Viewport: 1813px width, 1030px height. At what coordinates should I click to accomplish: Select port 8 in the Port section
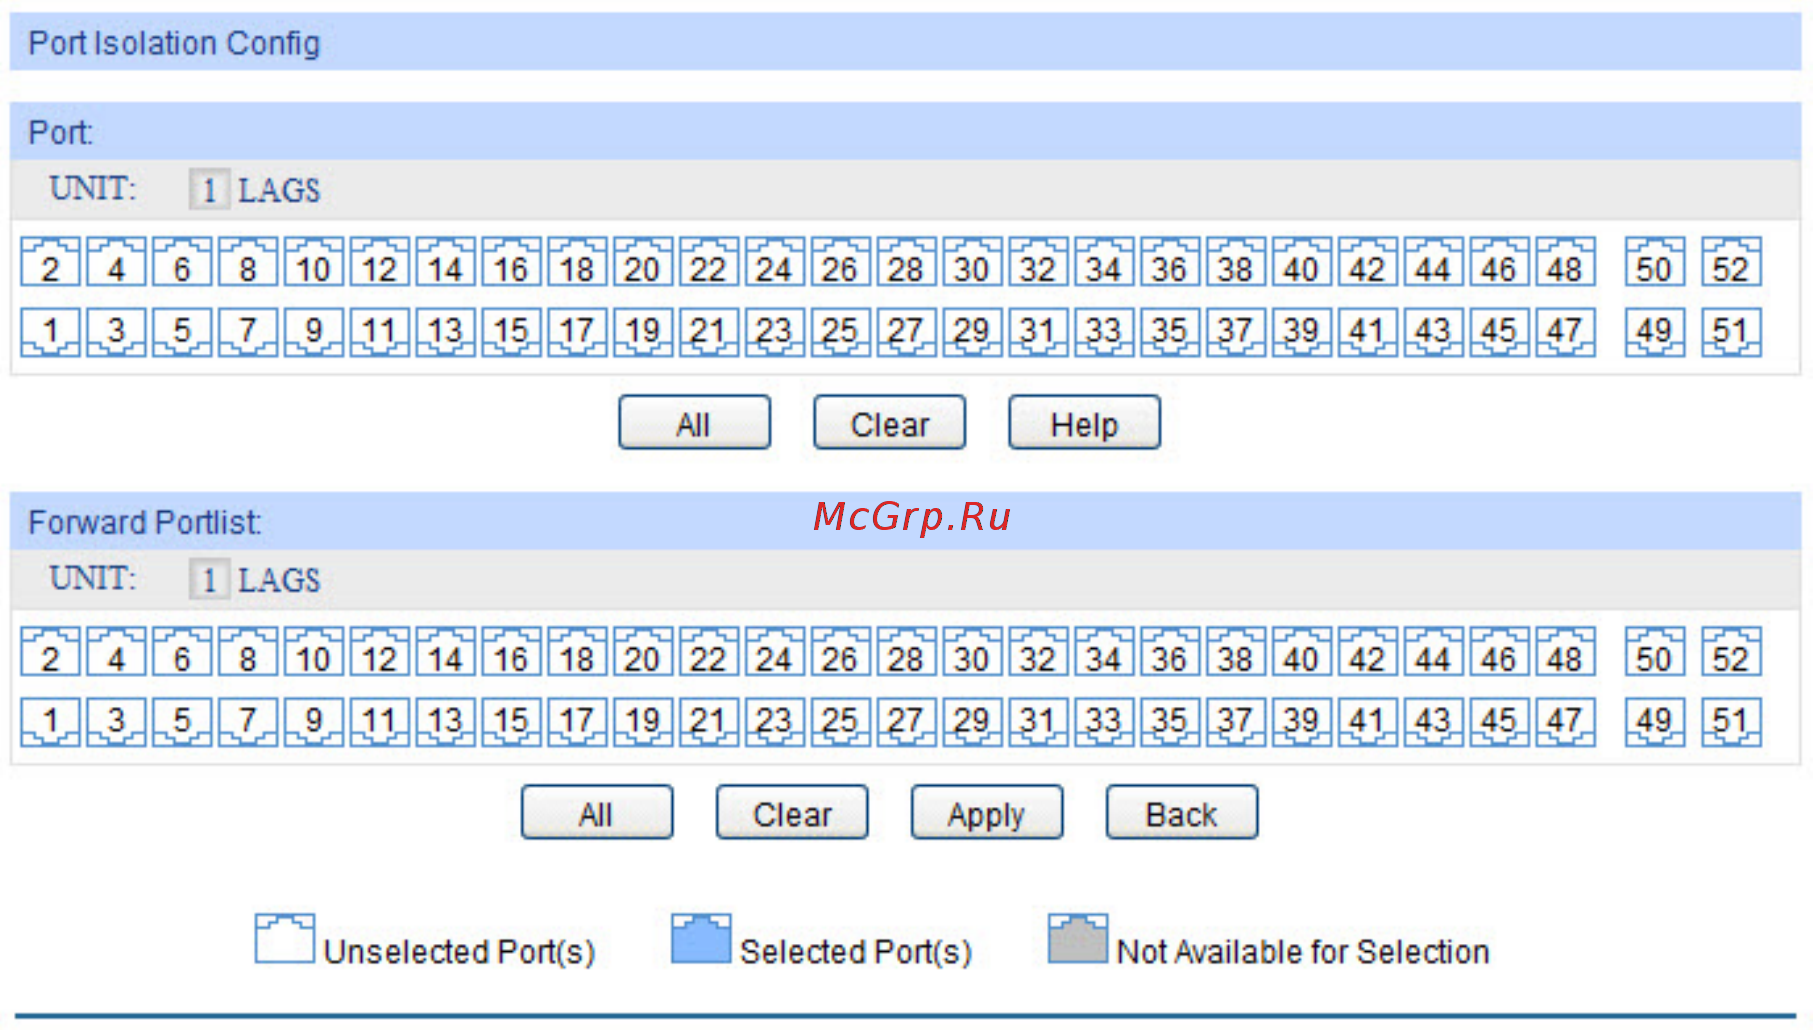pyautogui.click(x=248, y=263)
